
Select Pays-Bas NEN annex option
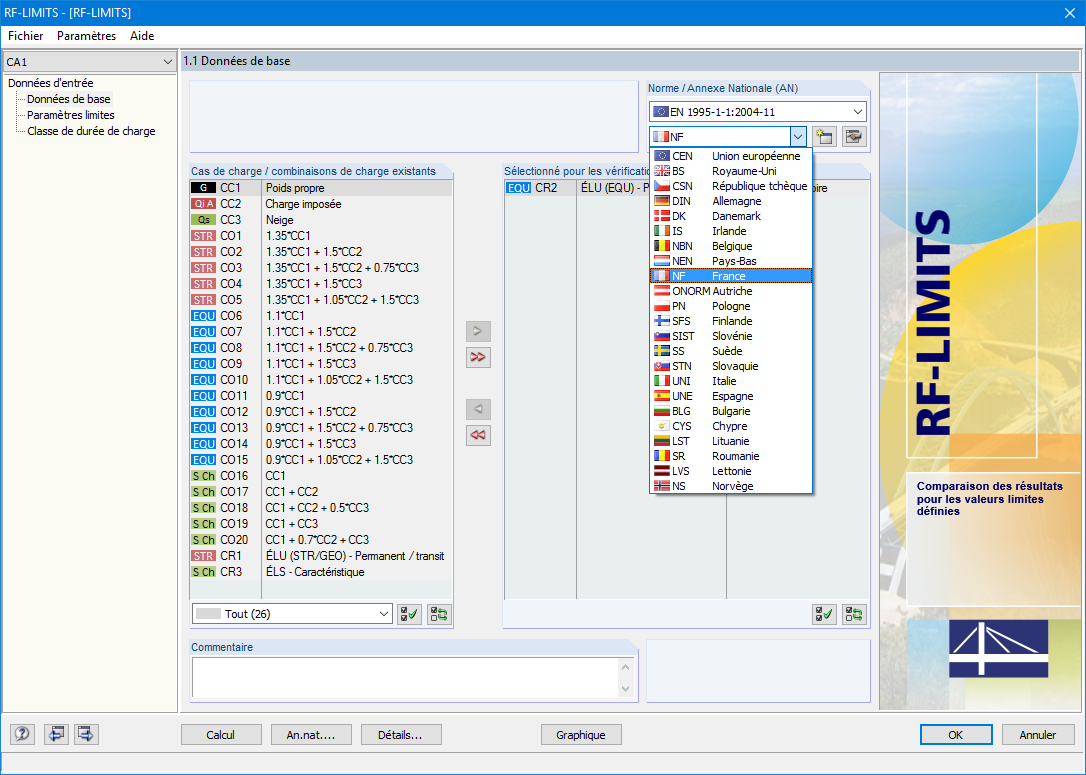tap(731, 261)
